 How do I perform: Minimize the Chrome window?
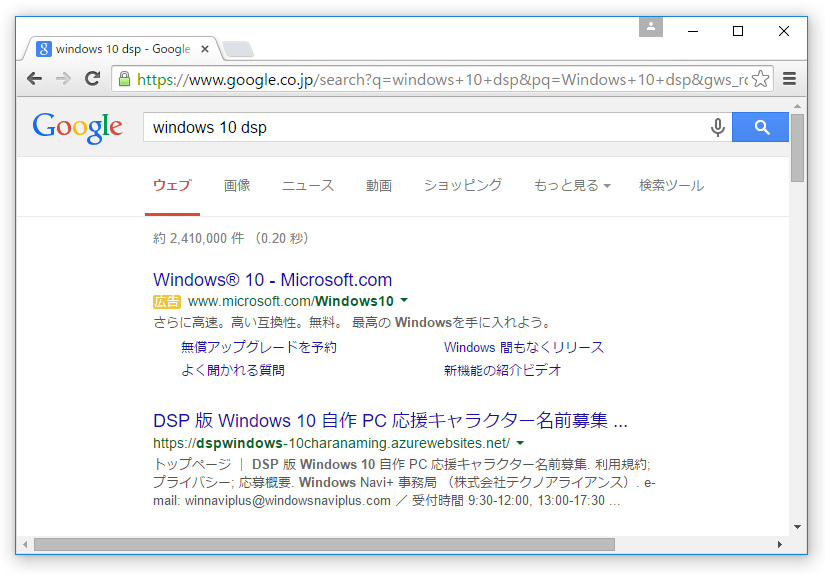pyautogui.click(x=693, y=31)
